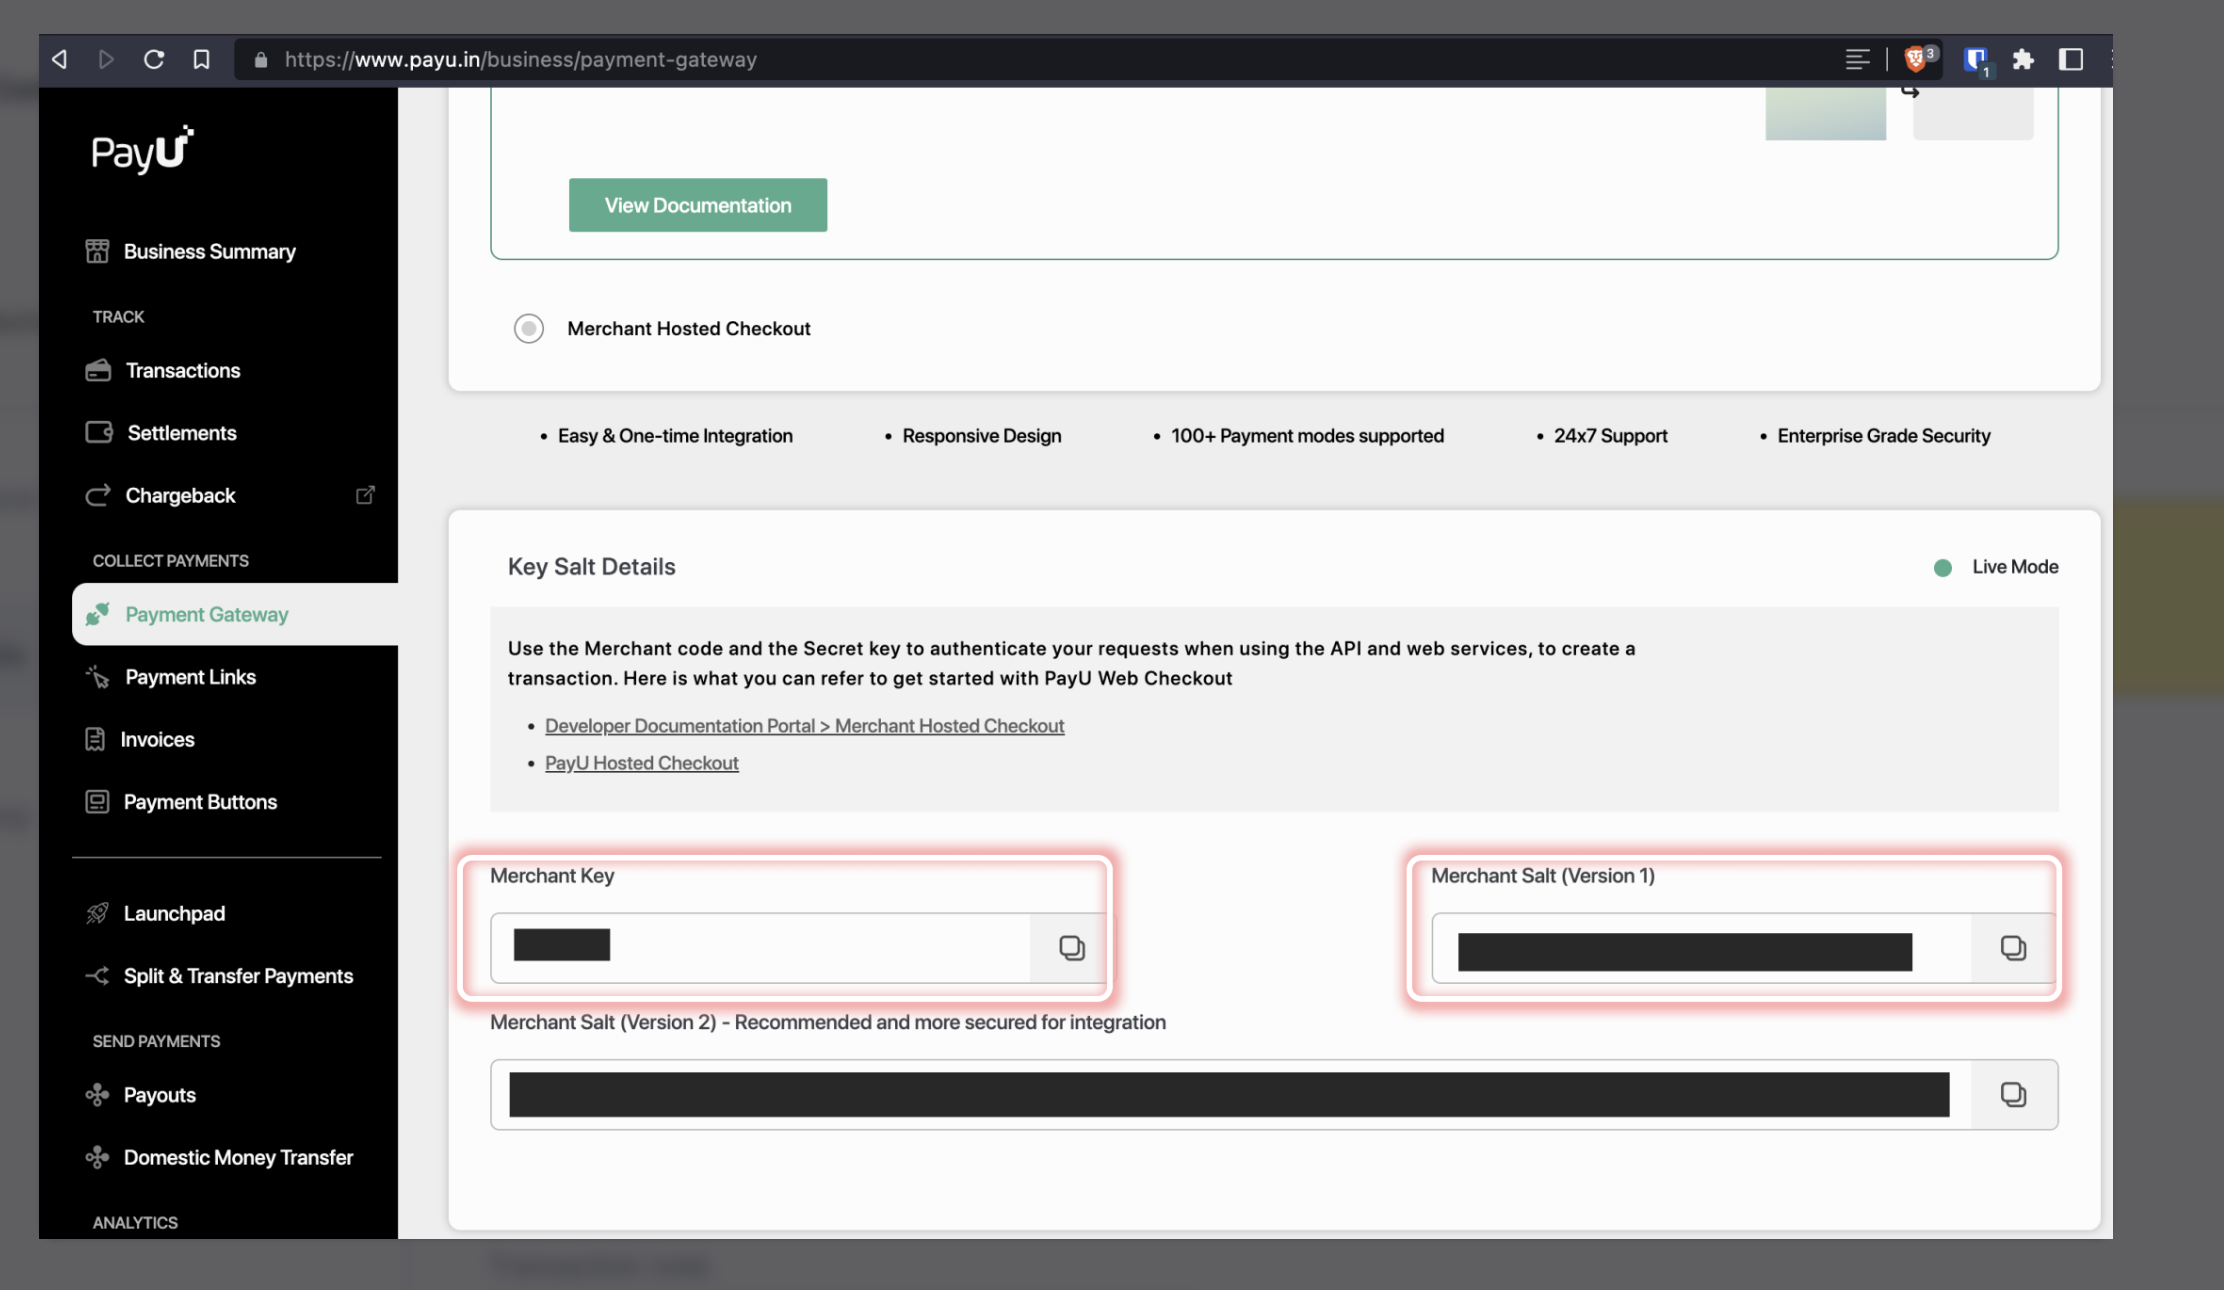Open Payment Links in sidebar
Image resolution: width=2224 pixels, height=1290 pixels.
[190, 677]
